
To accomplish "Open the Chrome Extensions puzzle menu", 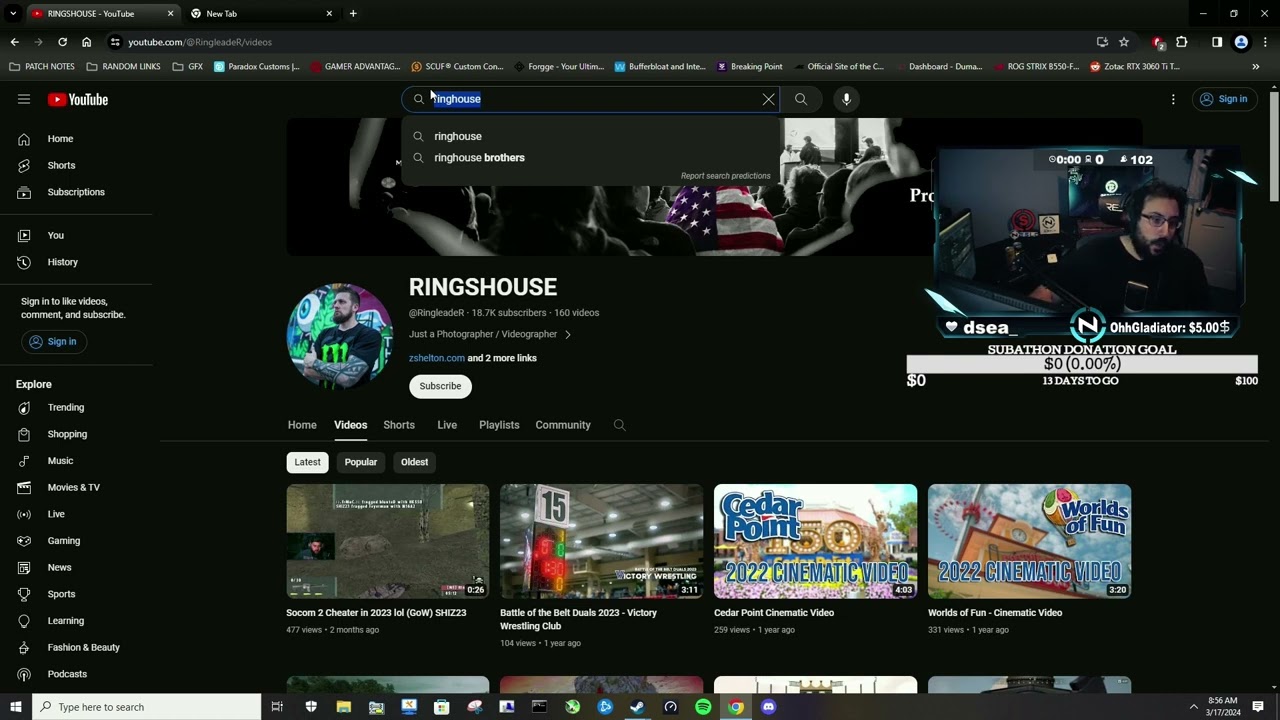I will coord(1182,42).
